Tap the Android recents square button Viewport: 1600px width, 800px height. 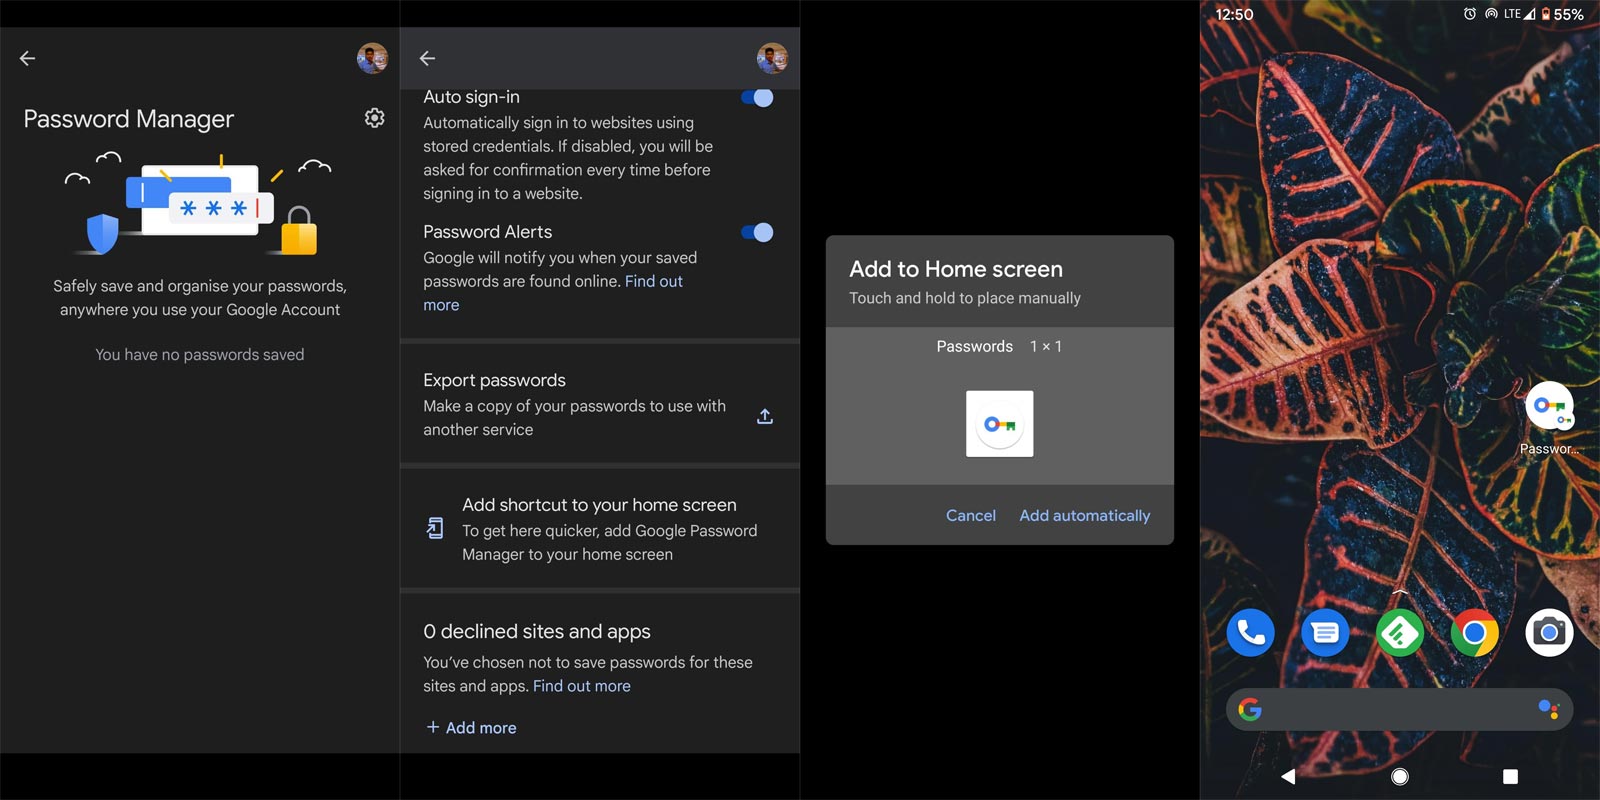[1510, 776]
